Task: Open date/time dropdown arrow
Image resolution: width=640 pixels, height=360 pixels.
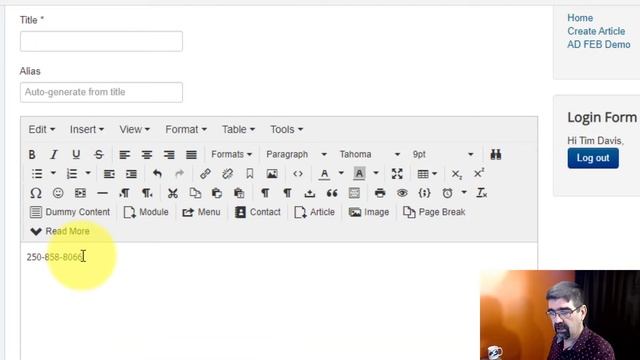Action: [464, 193]
